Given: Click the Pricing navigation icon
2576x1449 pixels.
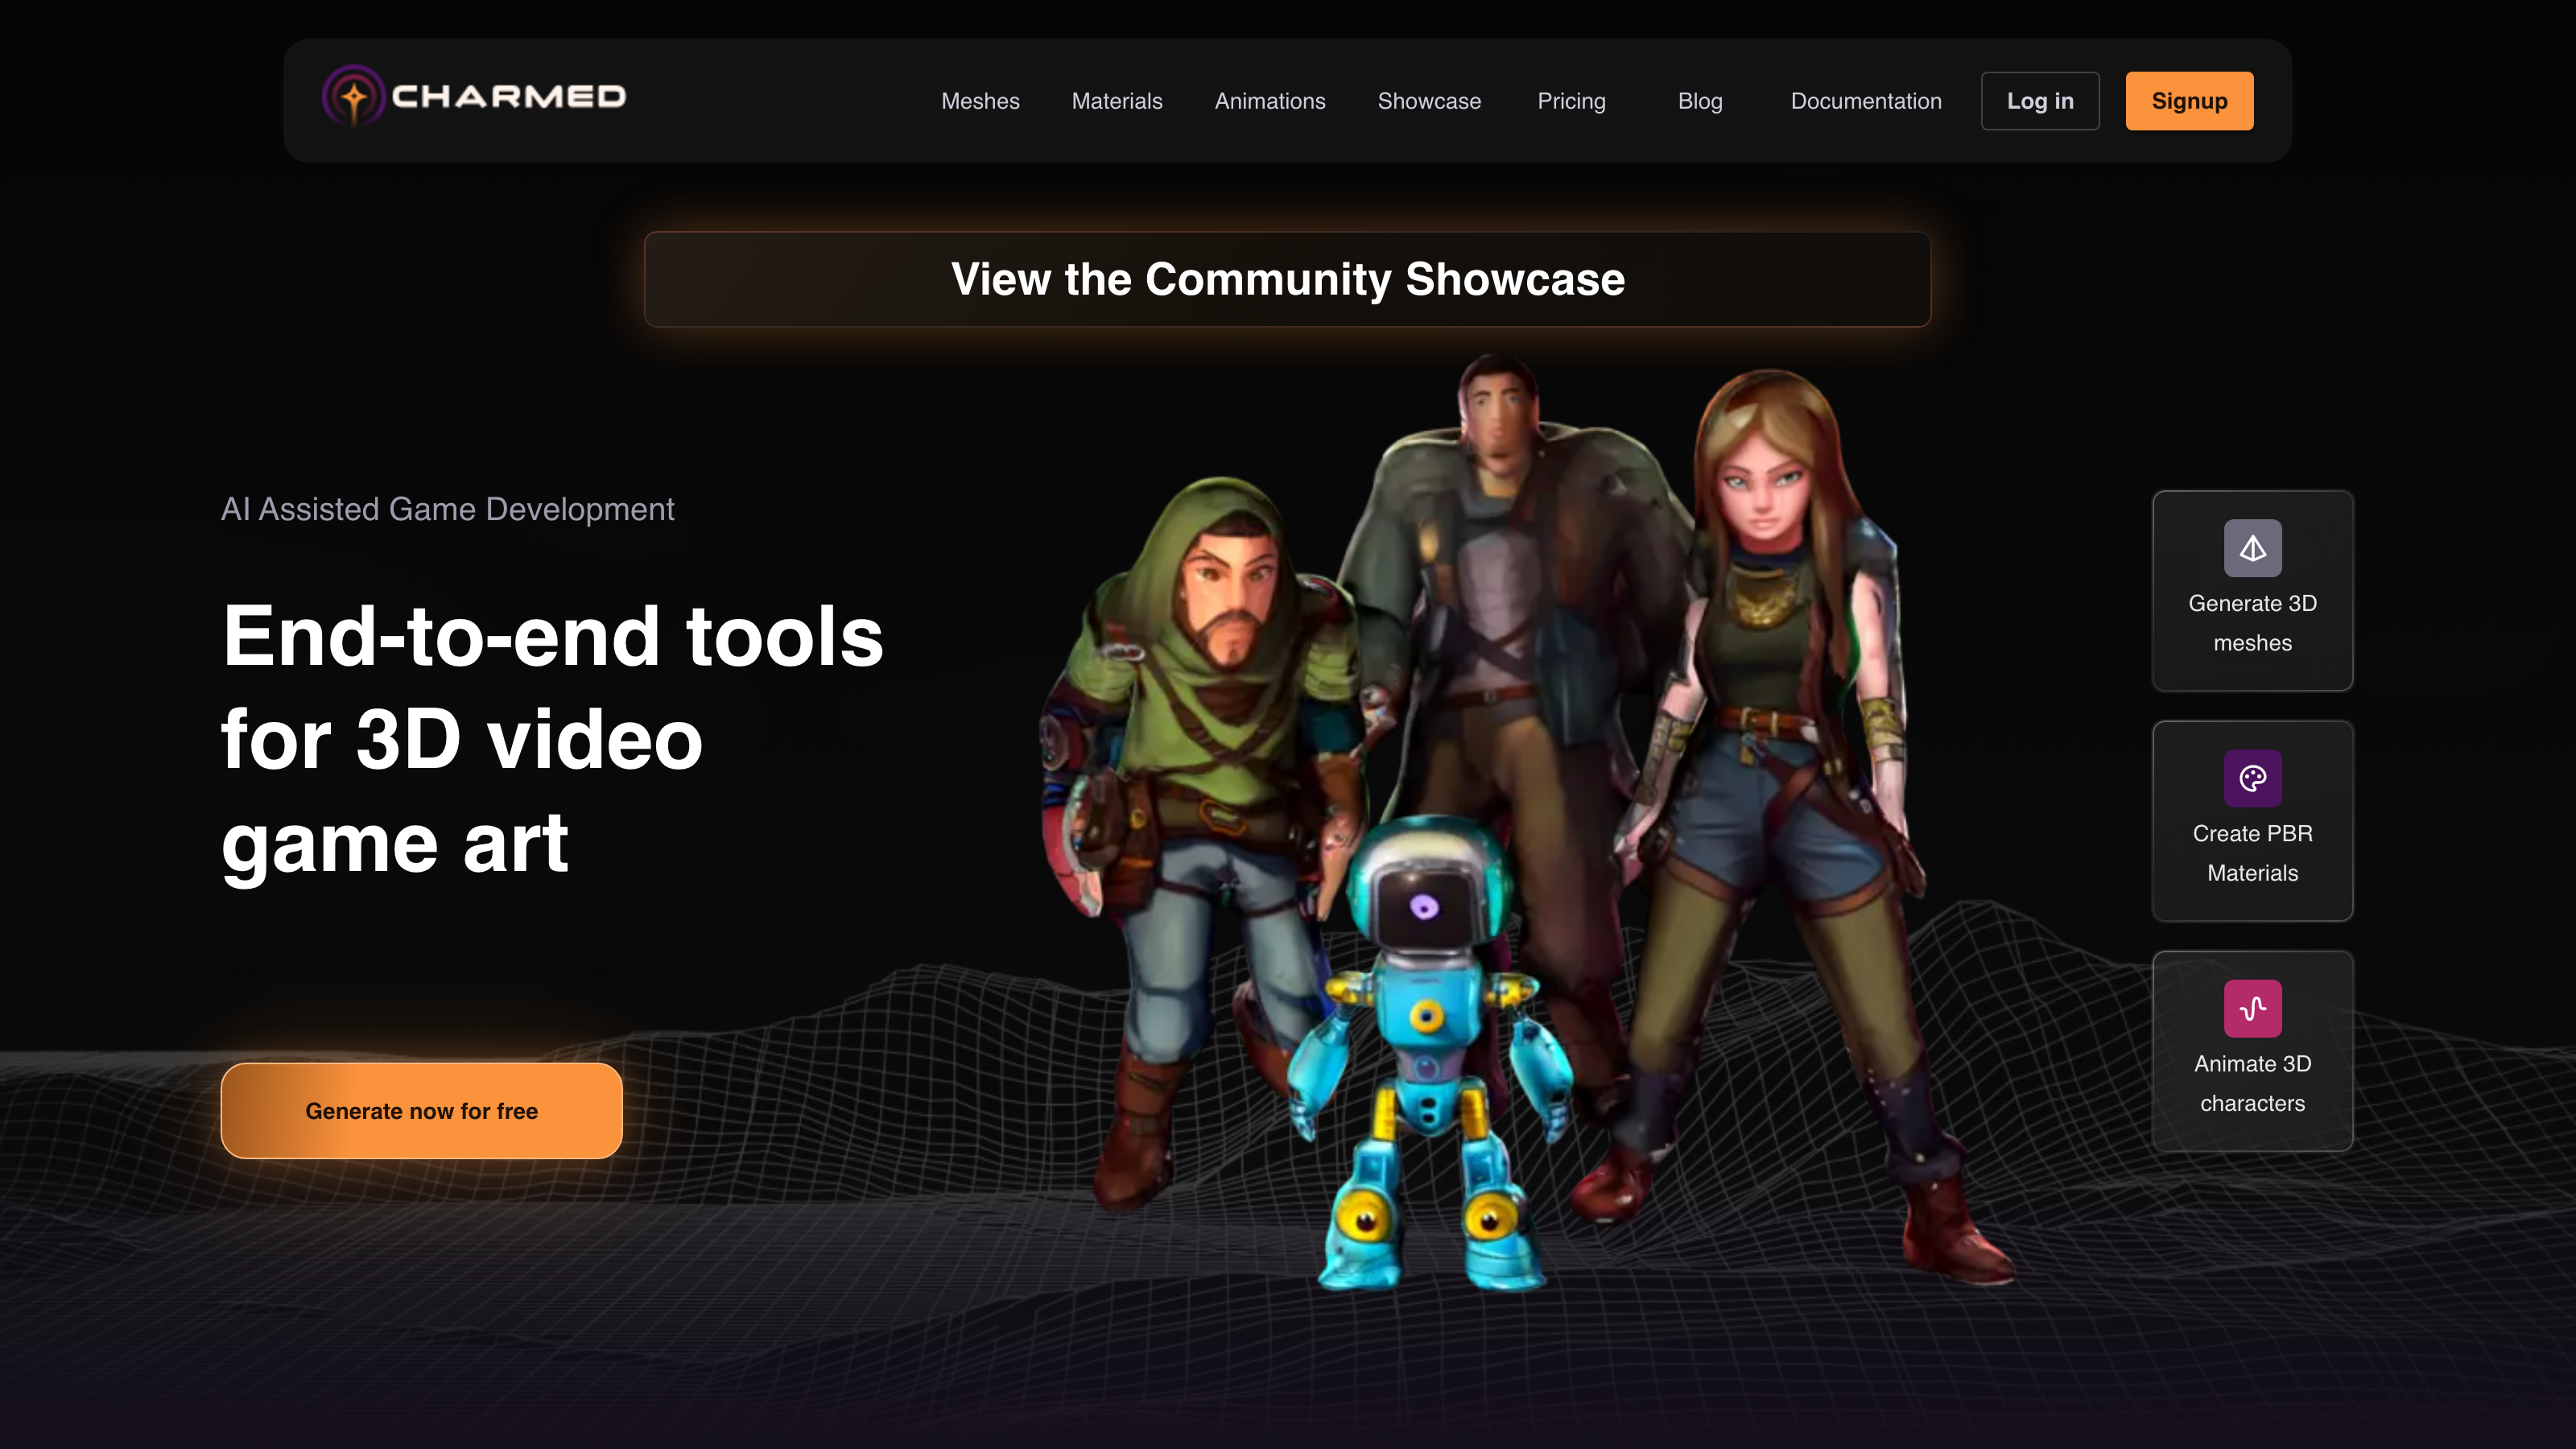Looking at the screenshot, I should [x=1571, y=101].
